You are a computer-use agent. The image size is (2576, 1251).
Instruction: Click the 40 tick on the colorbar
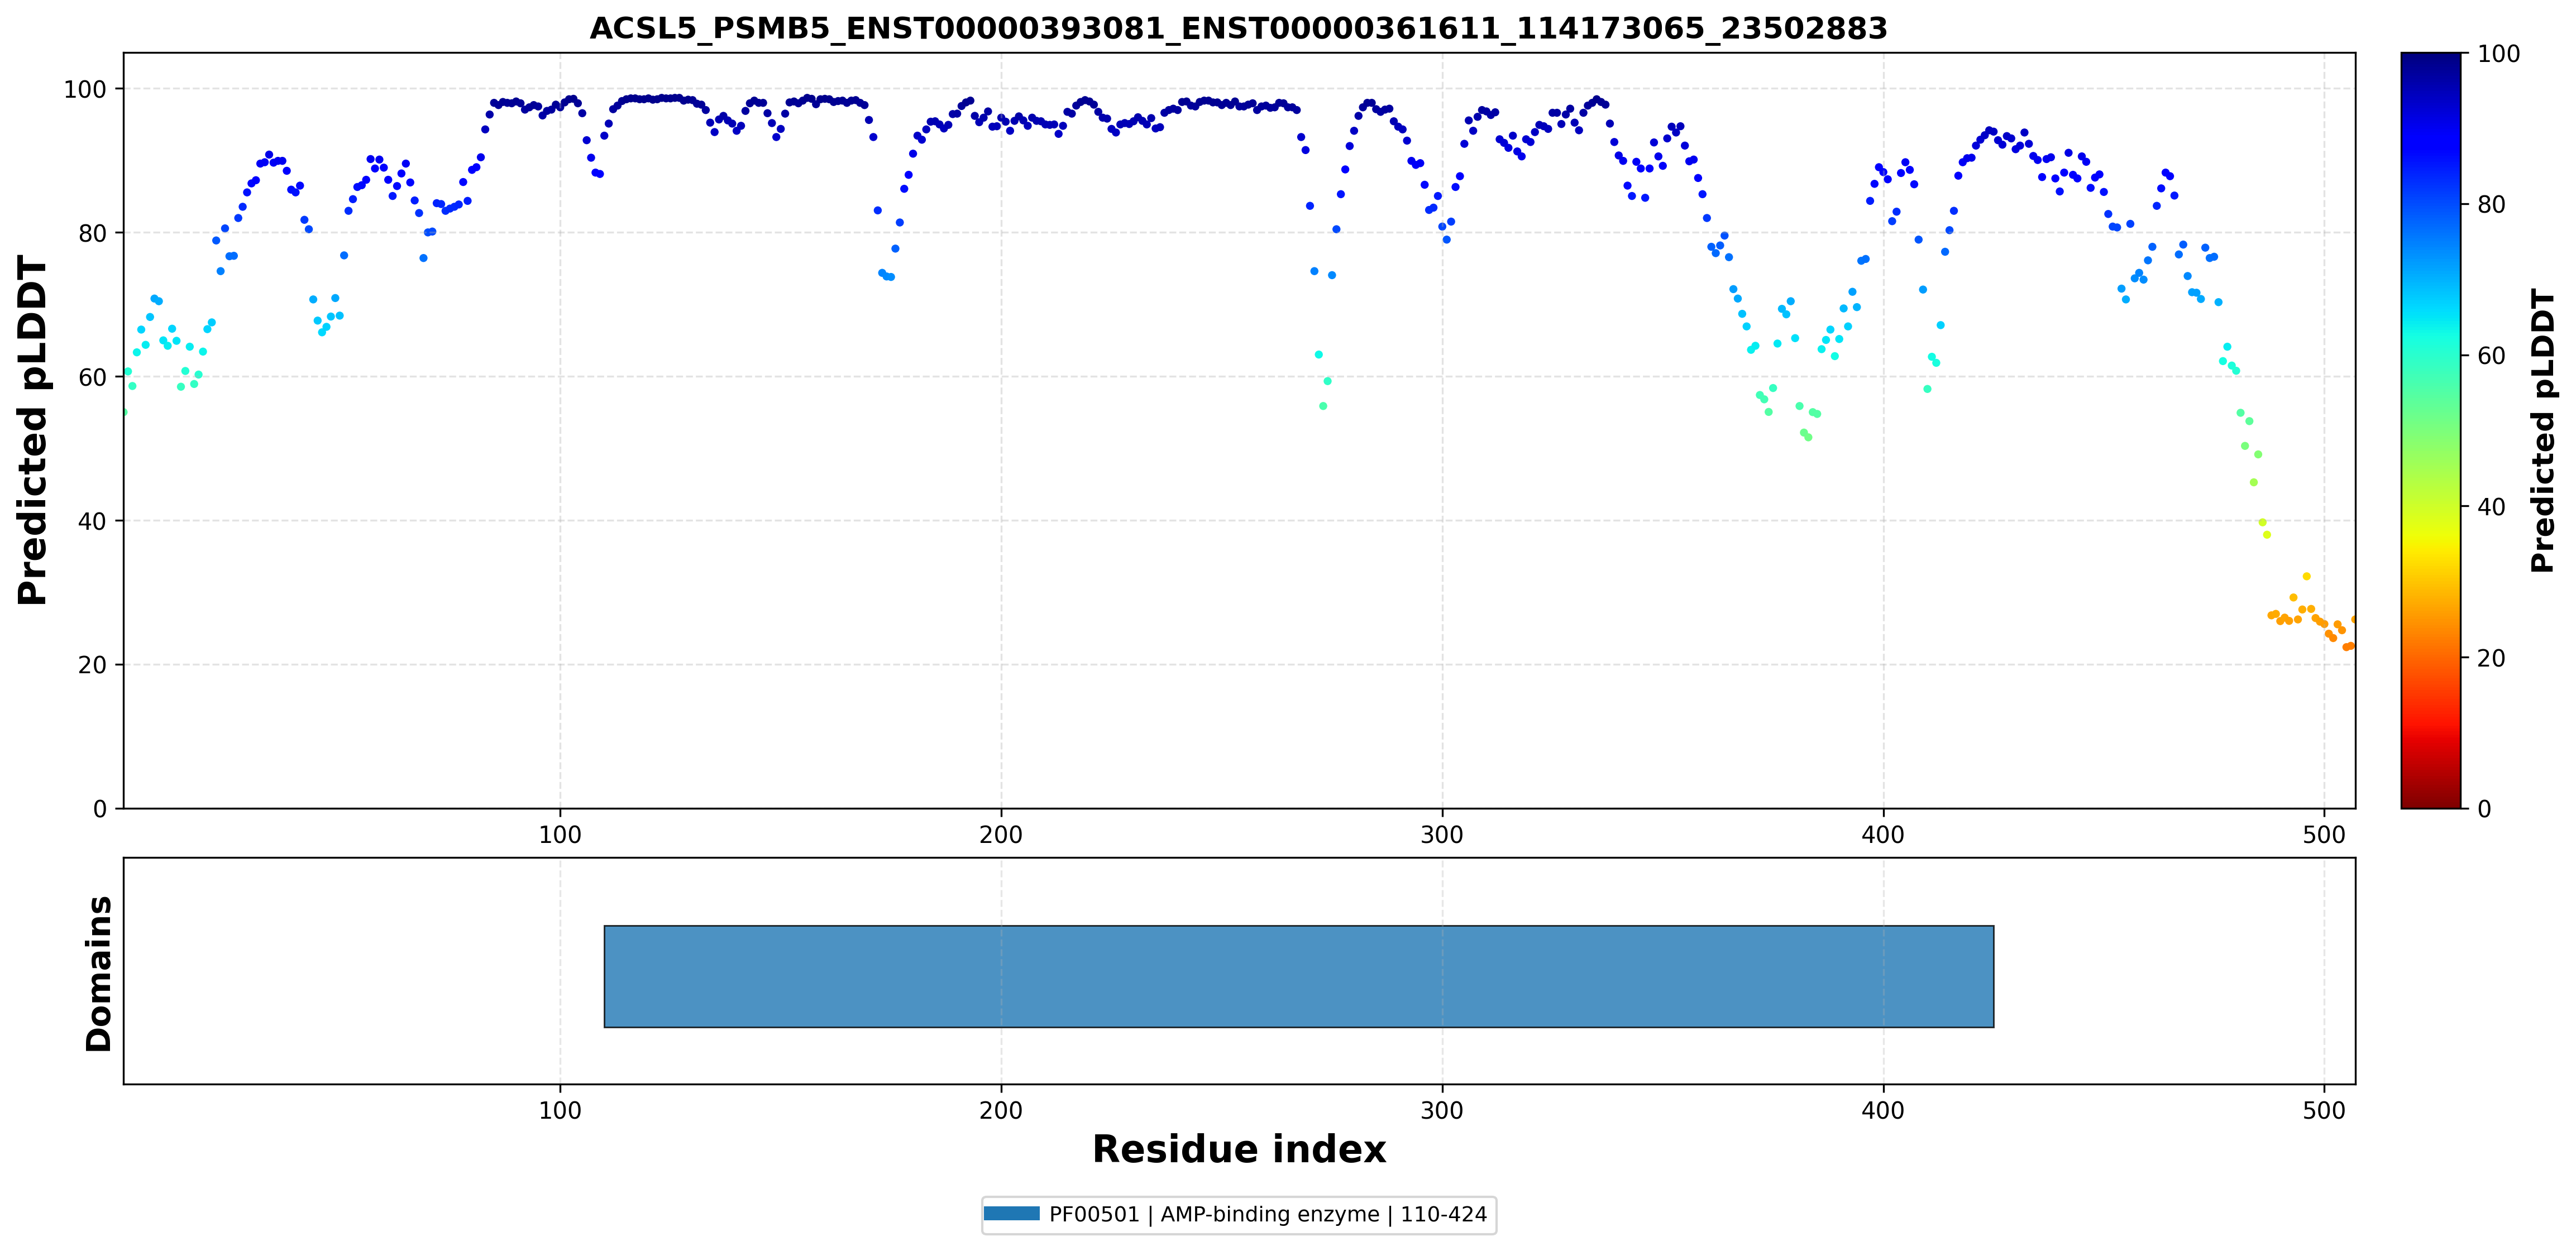[2491, 506]
